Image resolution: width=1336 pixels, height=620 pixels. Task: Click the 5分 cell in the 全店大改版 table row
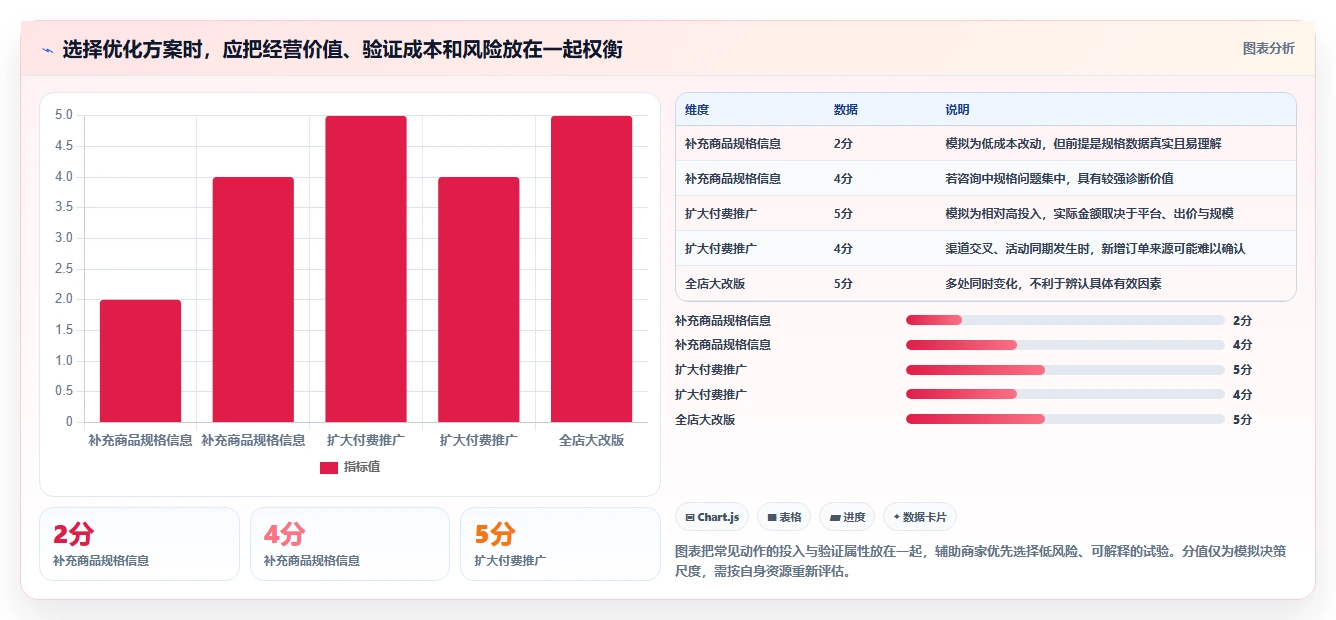click(843, 283)
